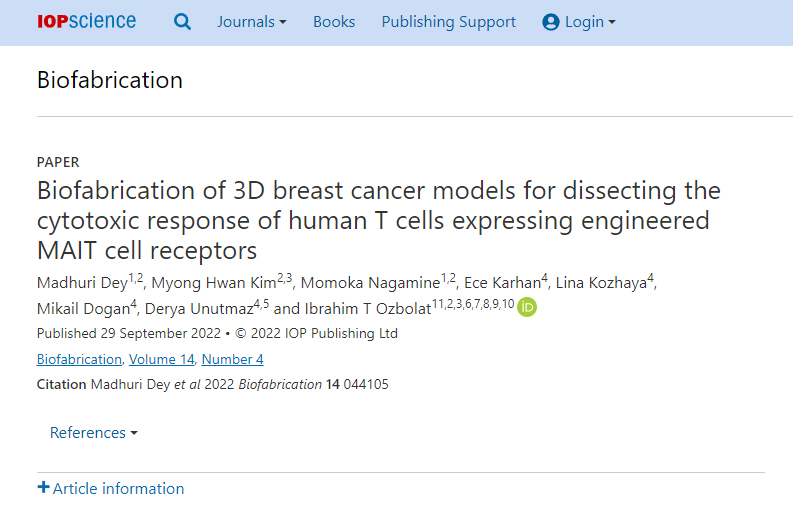This screenshot has width=793, height=528.
Task: Go to the Books menu item
Action: coord(334,22)
